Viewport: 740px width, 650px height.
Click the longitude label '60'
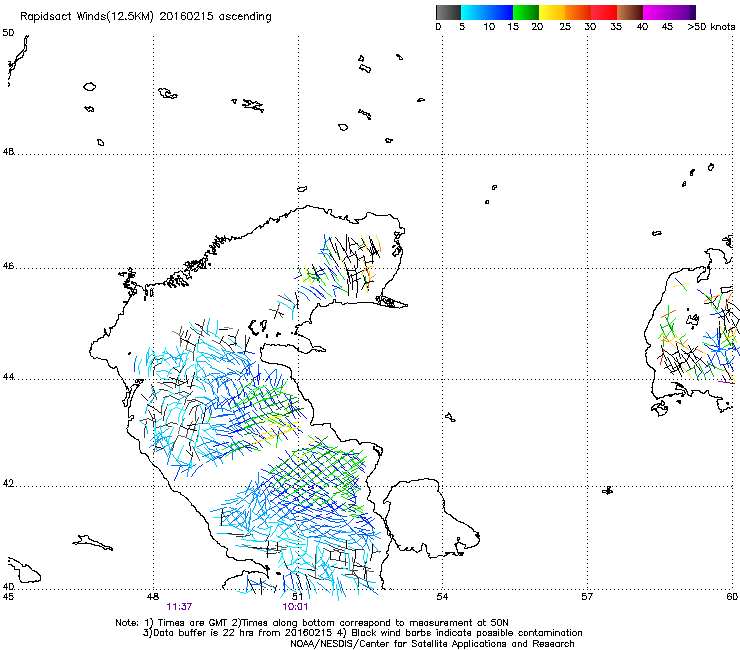pos(732,597)
